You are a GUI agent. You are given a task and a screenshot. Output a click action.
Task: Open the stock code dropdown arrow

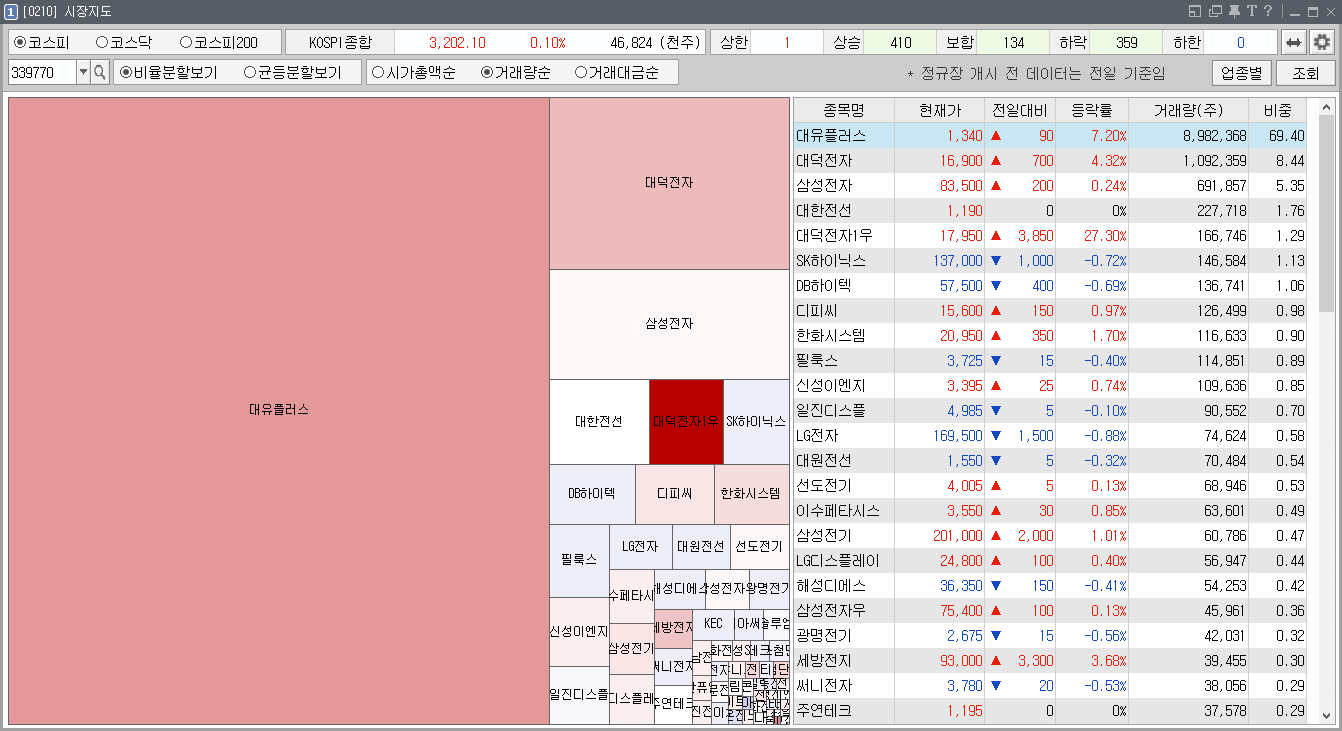pos(83,72)
